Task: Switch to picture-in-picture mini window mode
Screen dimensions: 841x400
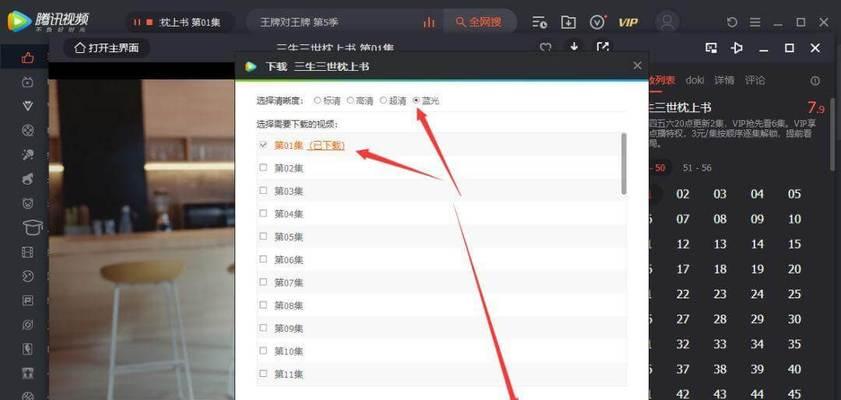Action: coord(711,48)
